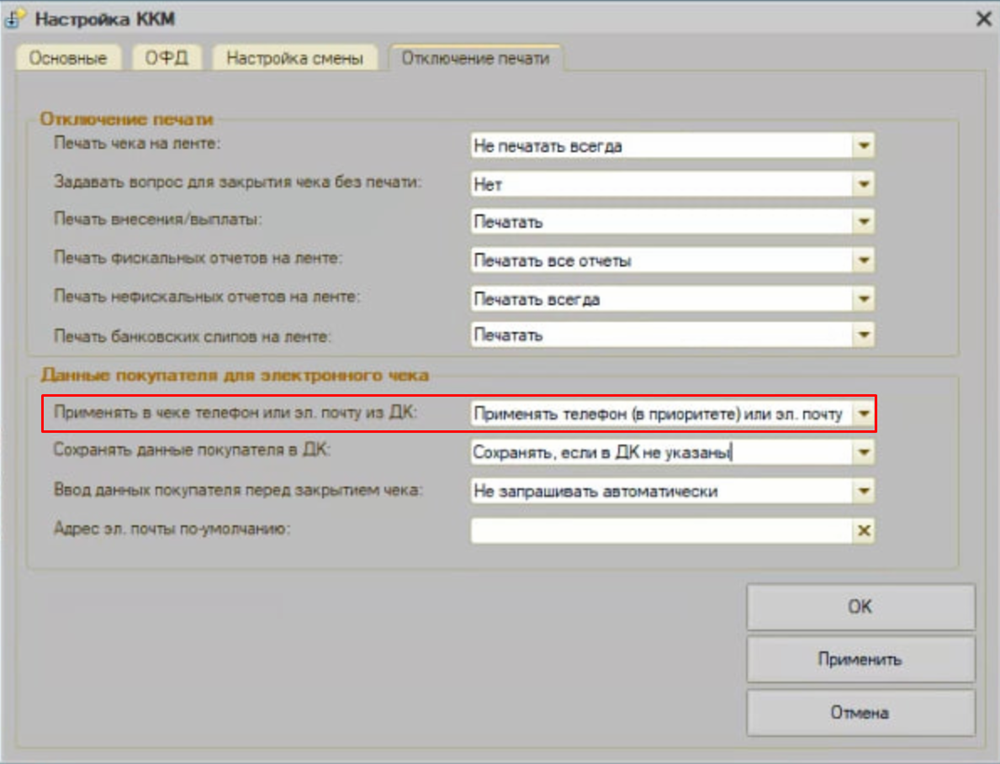Viewport: 1000px width, 764px height.
Task: Open the ОФД tab
Action: [166, 58]
